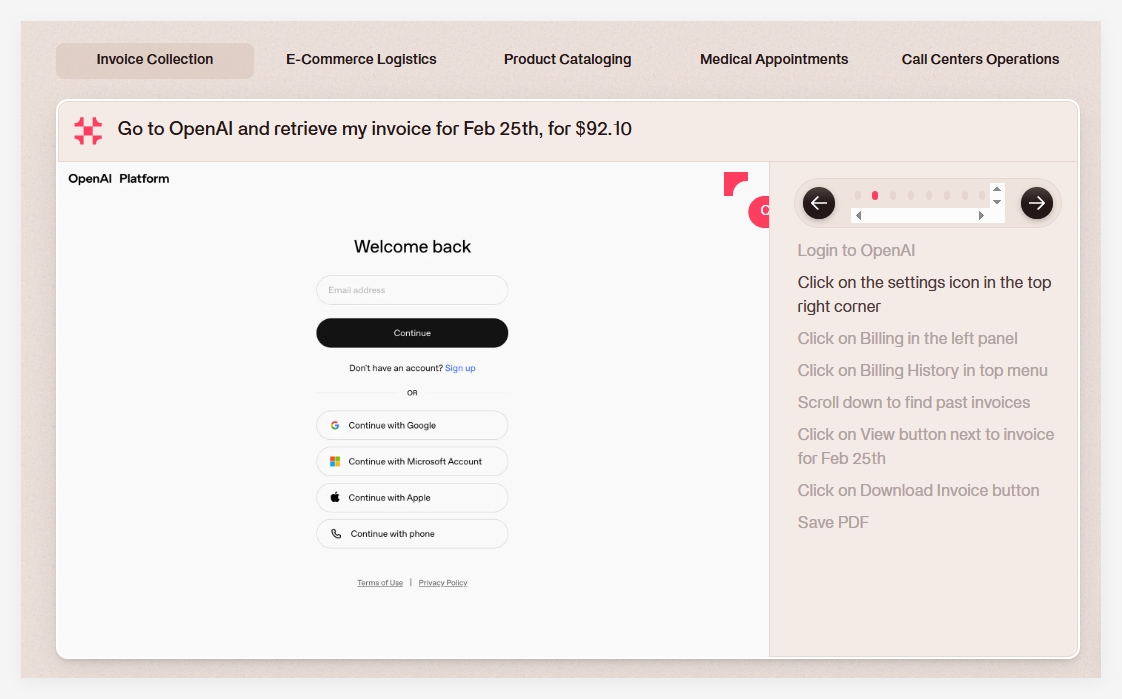1122x699 pixels.
Task: Switch to the E-Commerce Logistics tab
Action: pos(361,60)
